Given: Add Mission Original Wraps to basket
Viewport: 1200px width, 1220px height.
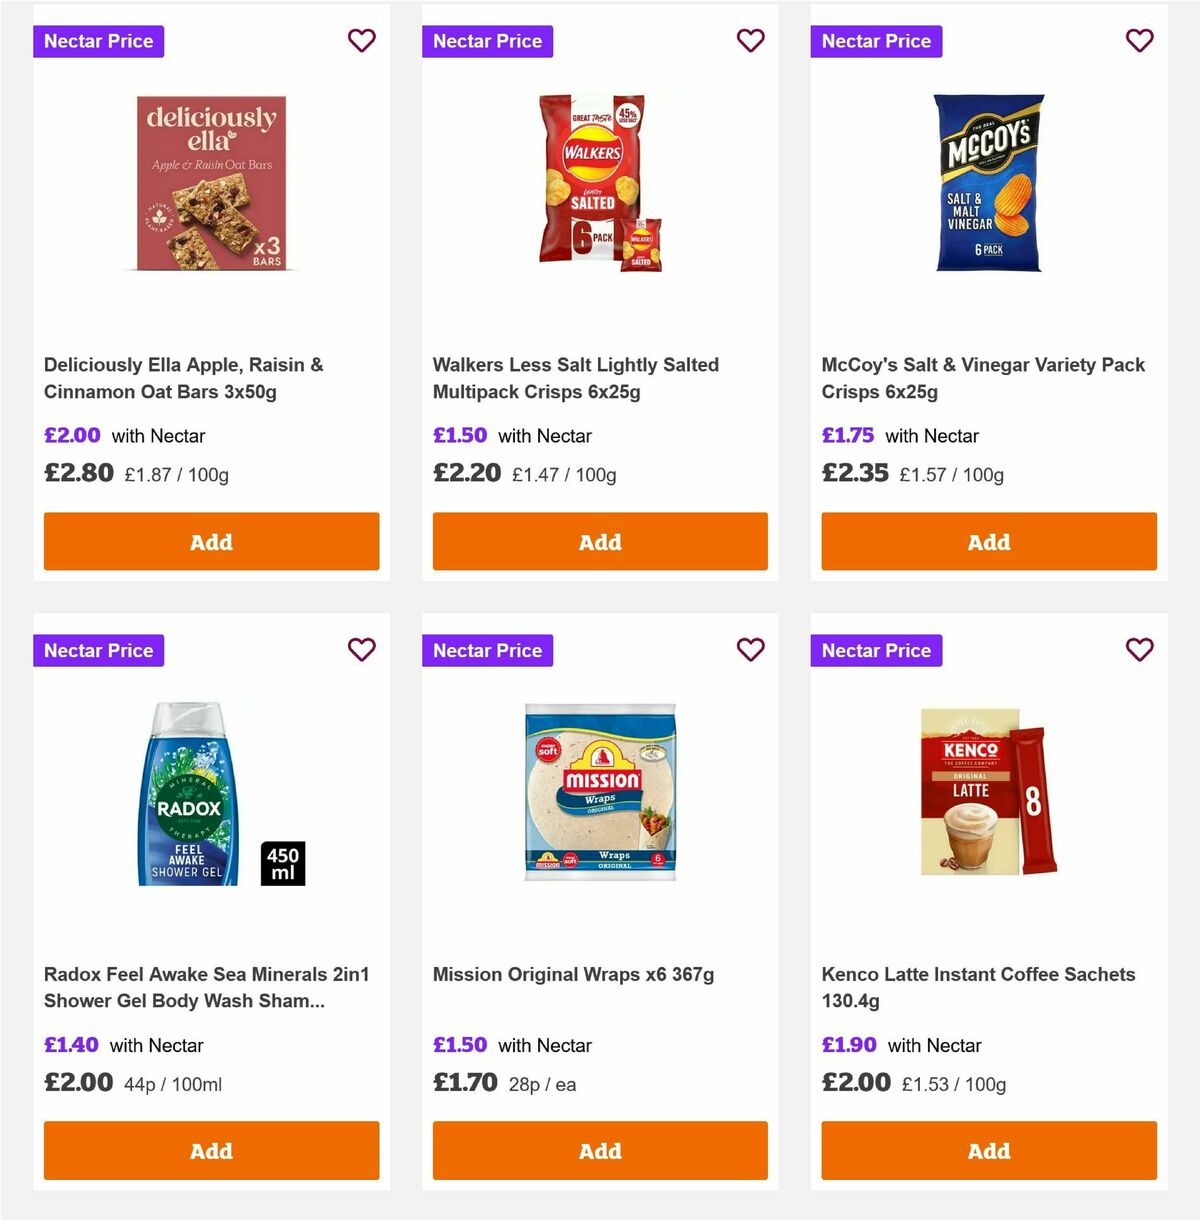Looking at the screenshot, I should [x=599, y=1150].
